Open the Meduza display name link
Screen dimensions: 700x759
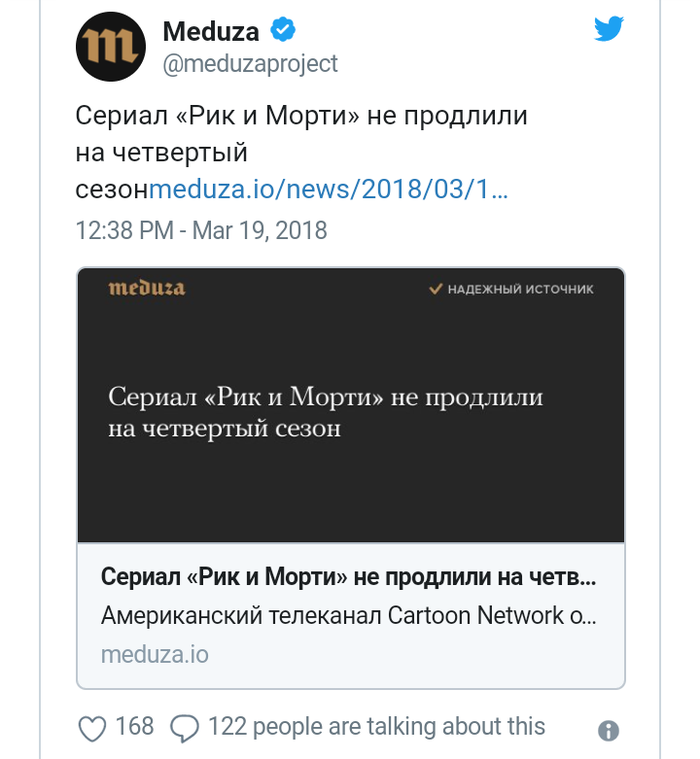211,32
